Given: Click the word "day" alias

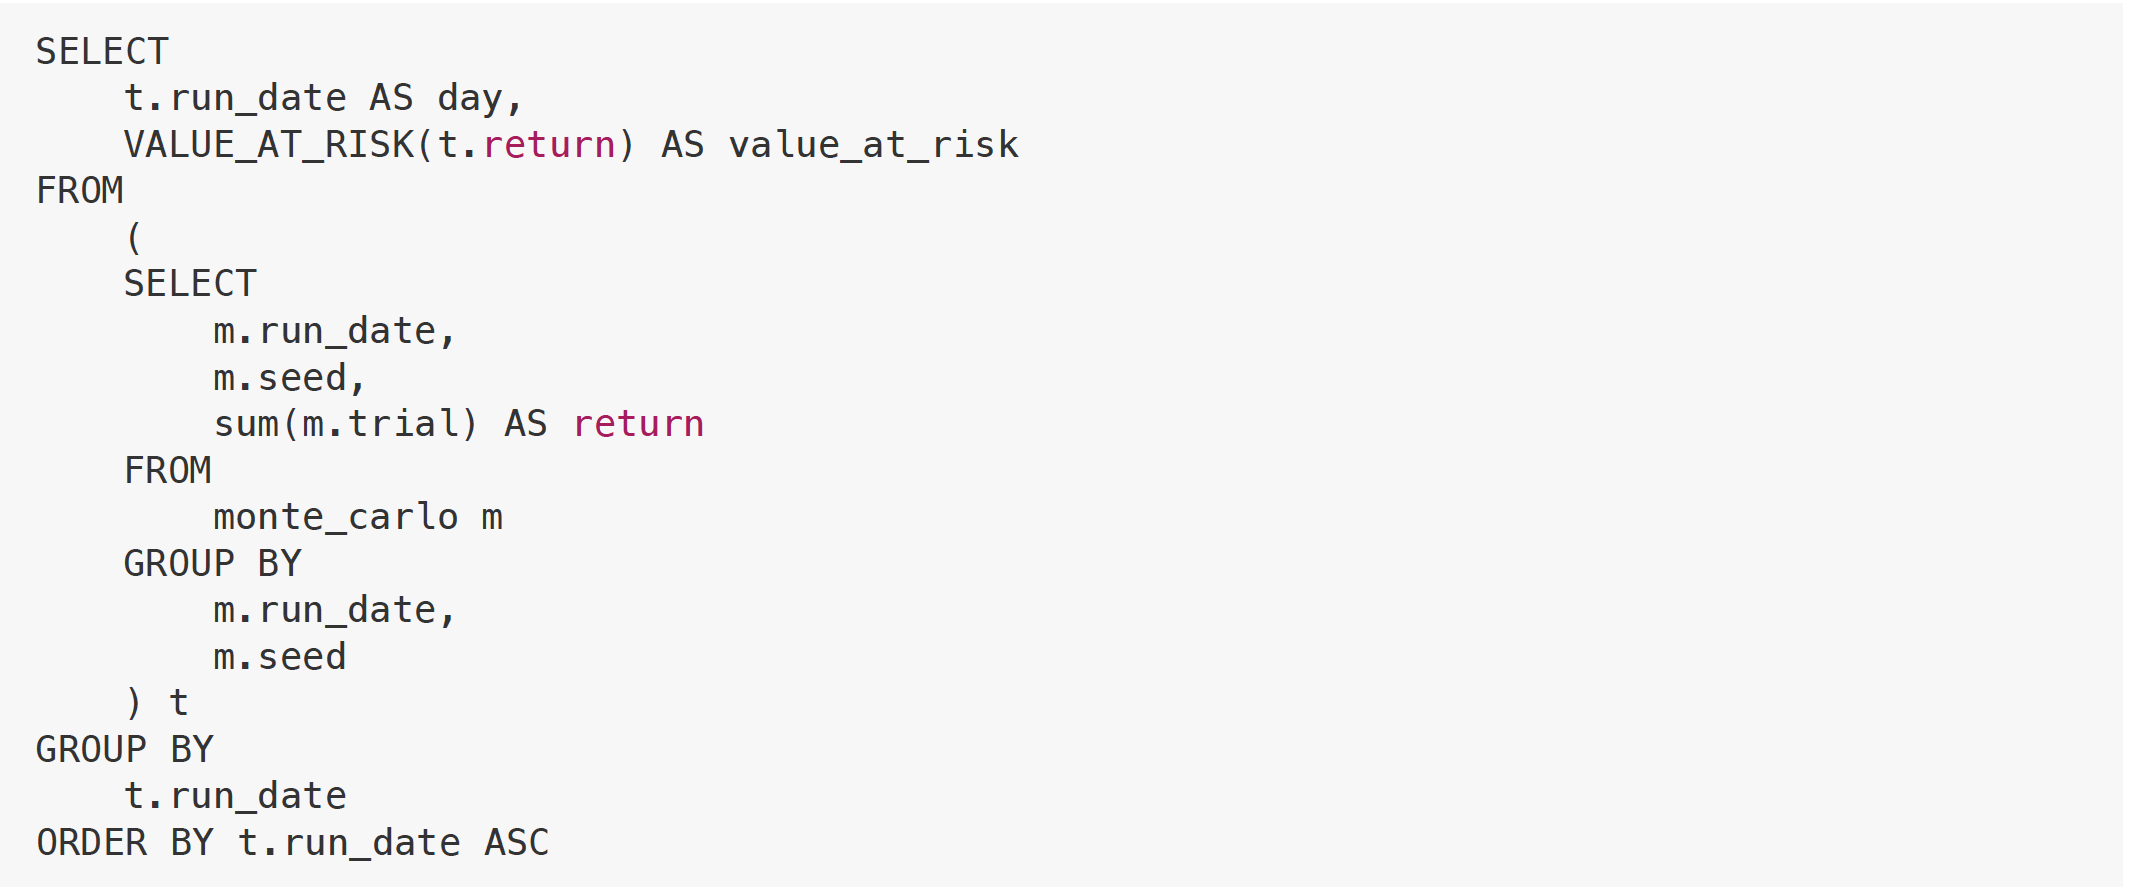Looking at the screenshot, I should click(470, 98).
